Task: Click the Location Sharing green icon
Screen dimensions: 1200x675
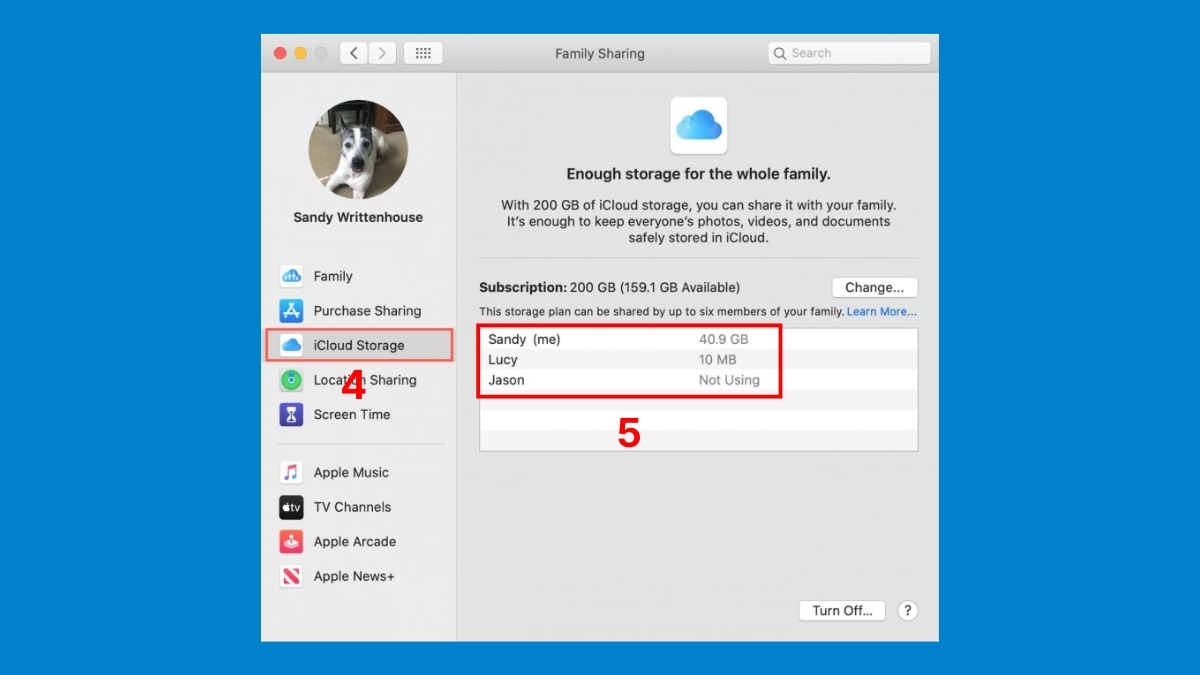Action: (291, 380)
